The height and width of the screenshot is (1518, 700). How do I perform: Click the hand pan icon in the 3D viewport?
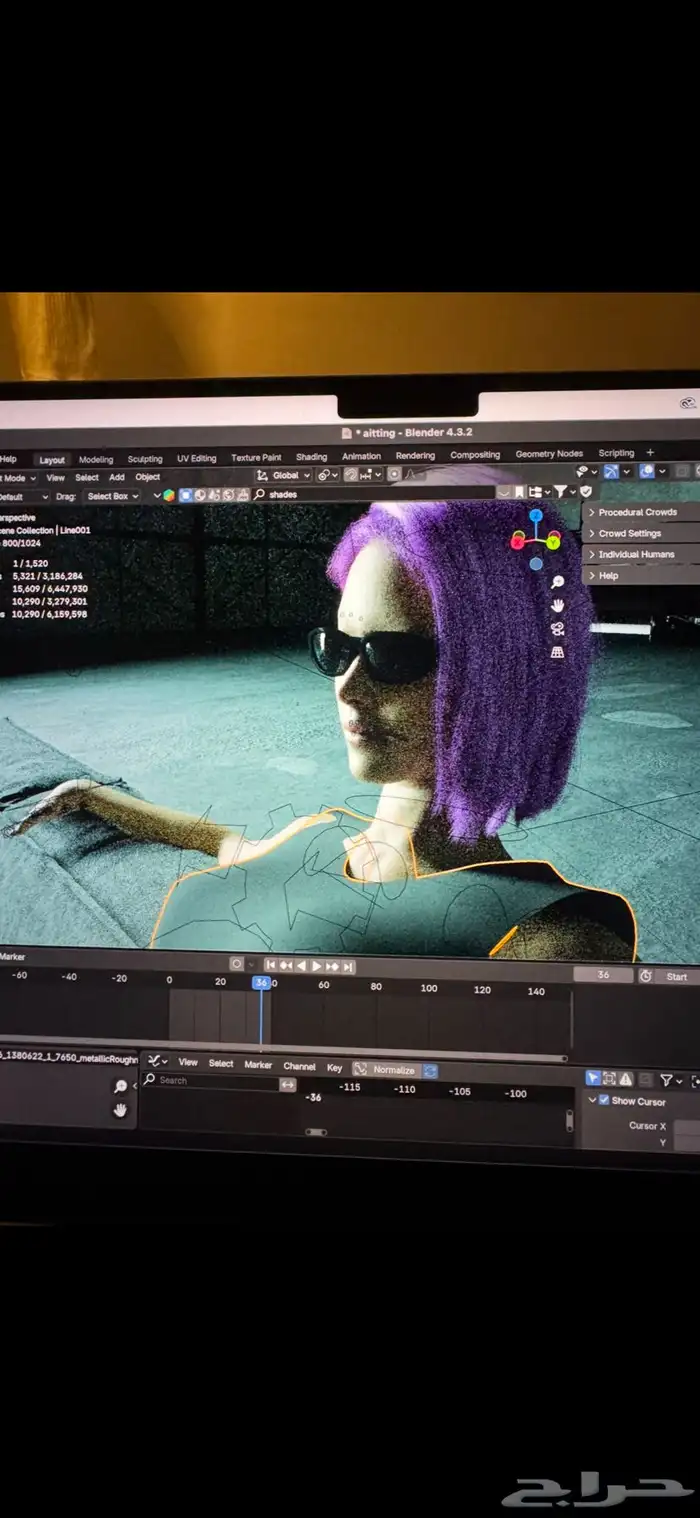(557, 605)
